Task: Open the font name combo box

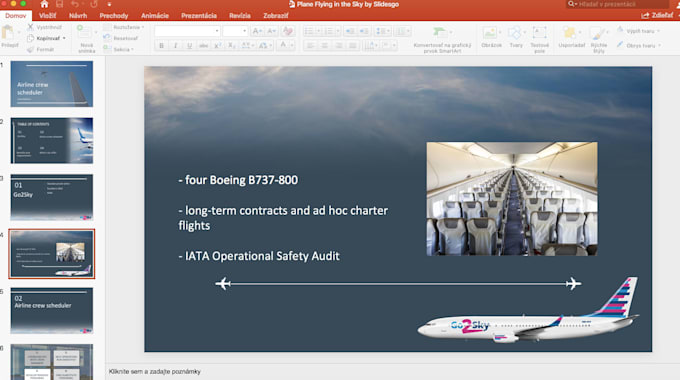Action: [x=187, y=31]
